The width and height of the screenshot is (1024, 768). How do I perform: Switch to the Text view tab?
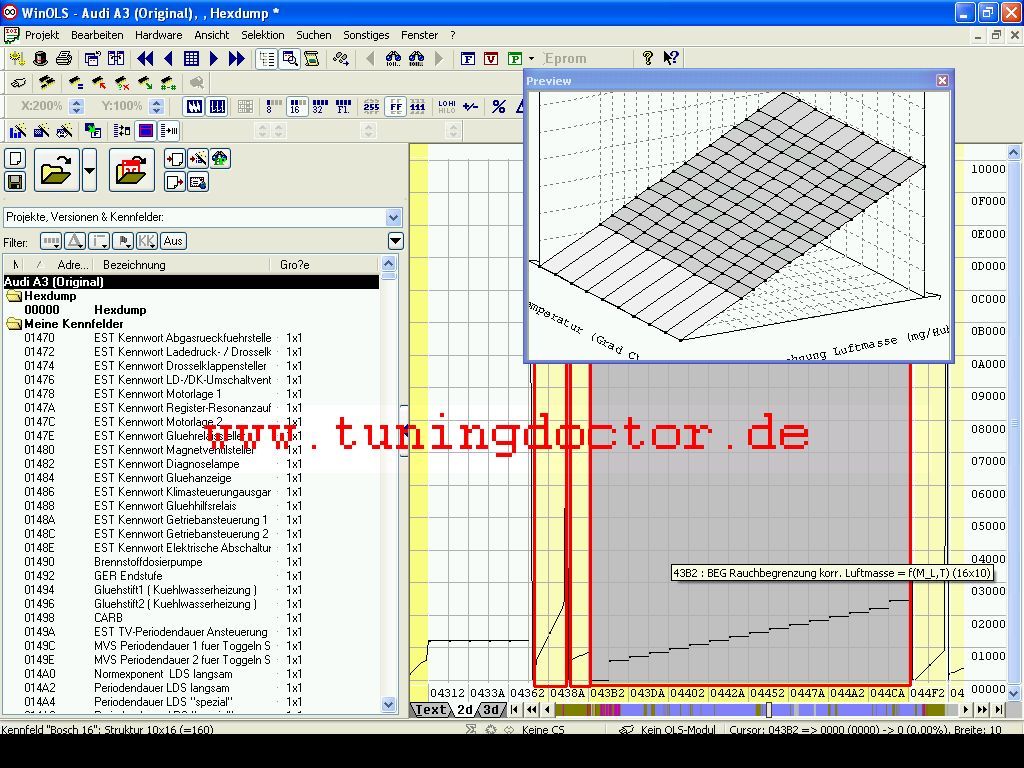430,710
